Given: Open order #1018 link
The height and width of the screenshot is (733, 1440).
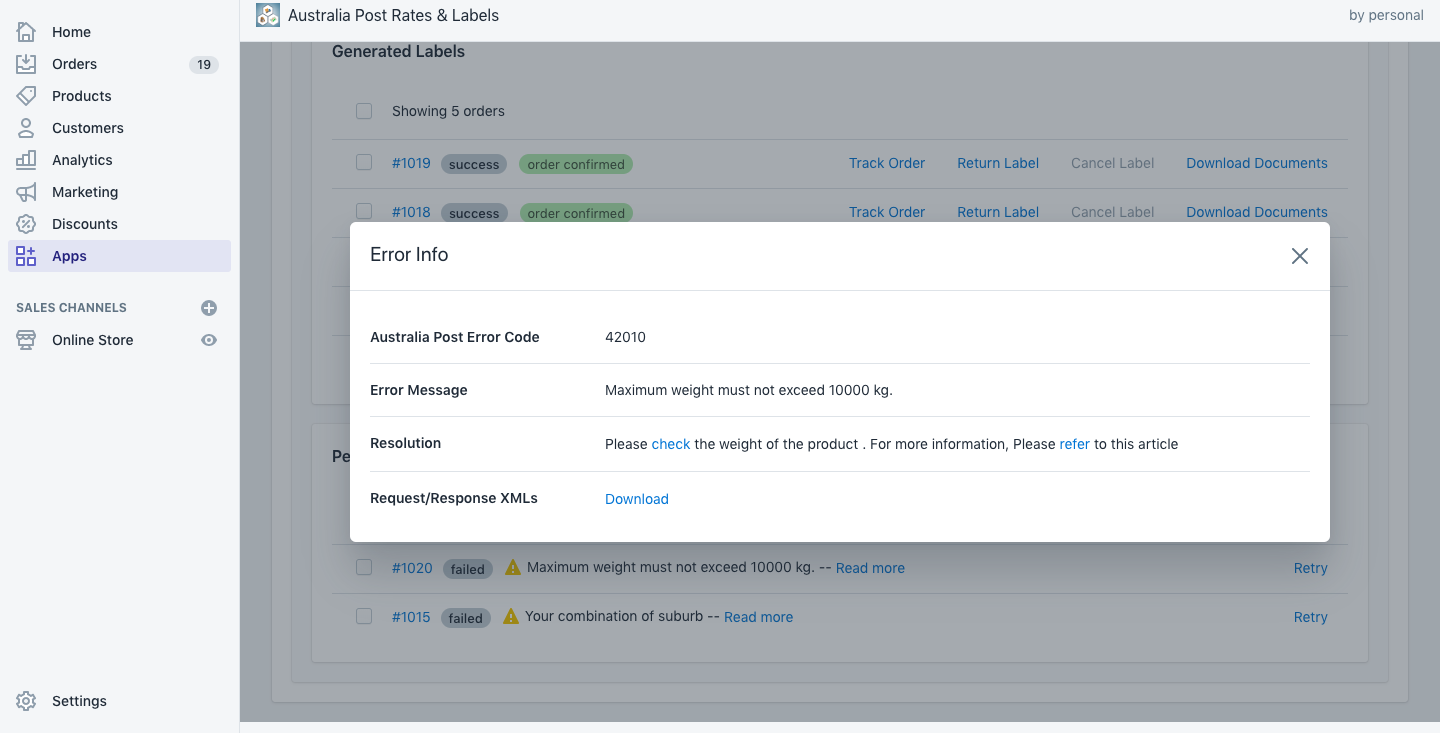Looking at the screenshot, I should pos(411,212).
